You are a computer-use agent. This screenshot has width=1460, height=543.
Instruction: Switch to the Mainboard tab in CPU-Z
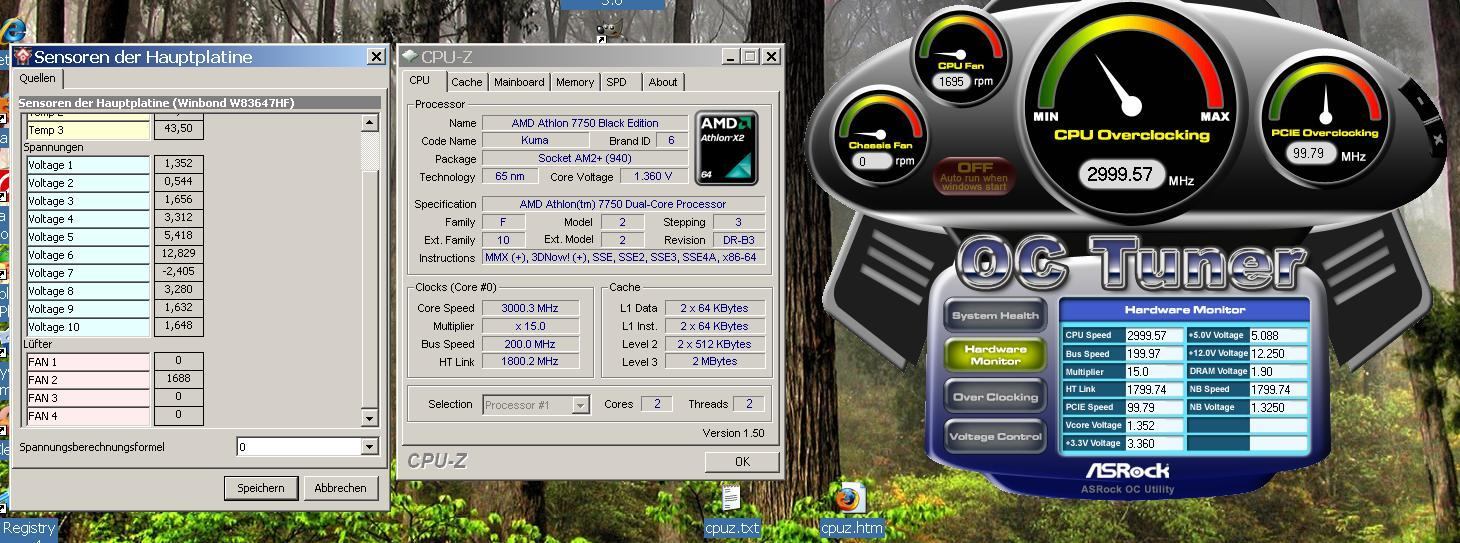pyautogui.click(x=519, y=82)
